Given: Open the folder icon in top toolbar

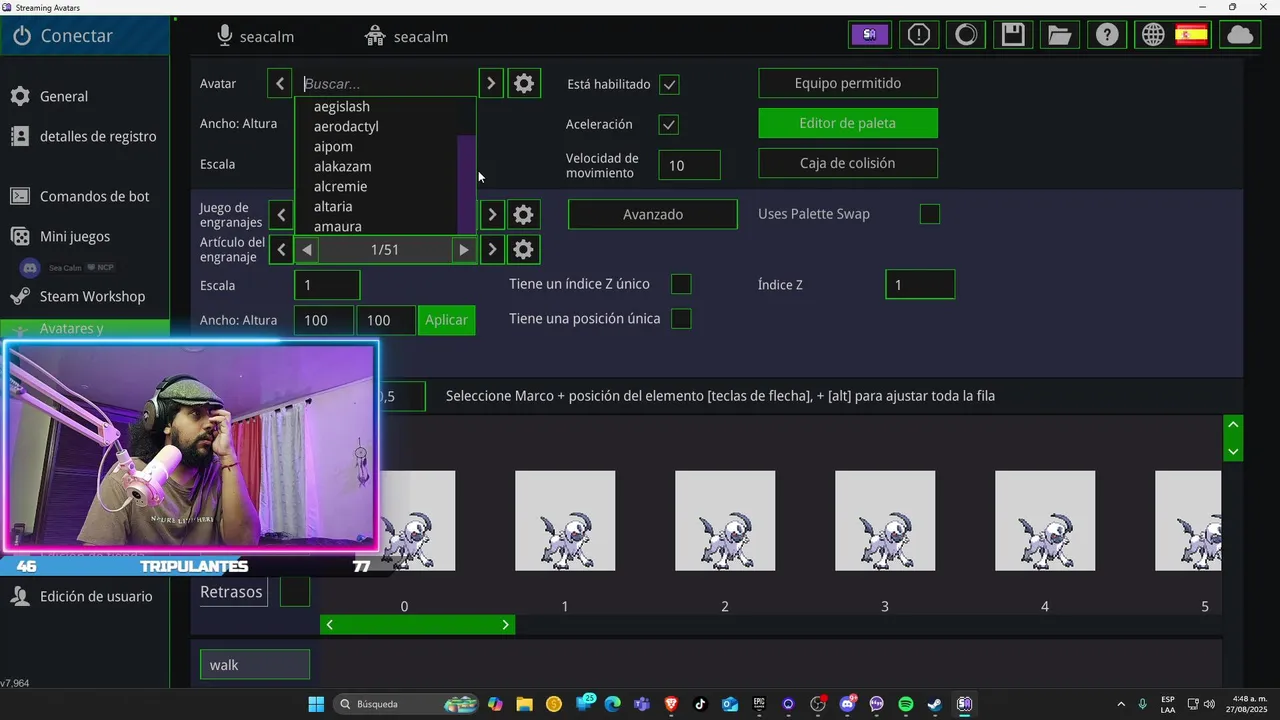Looking at the screenshot, I should [1060, 35].
